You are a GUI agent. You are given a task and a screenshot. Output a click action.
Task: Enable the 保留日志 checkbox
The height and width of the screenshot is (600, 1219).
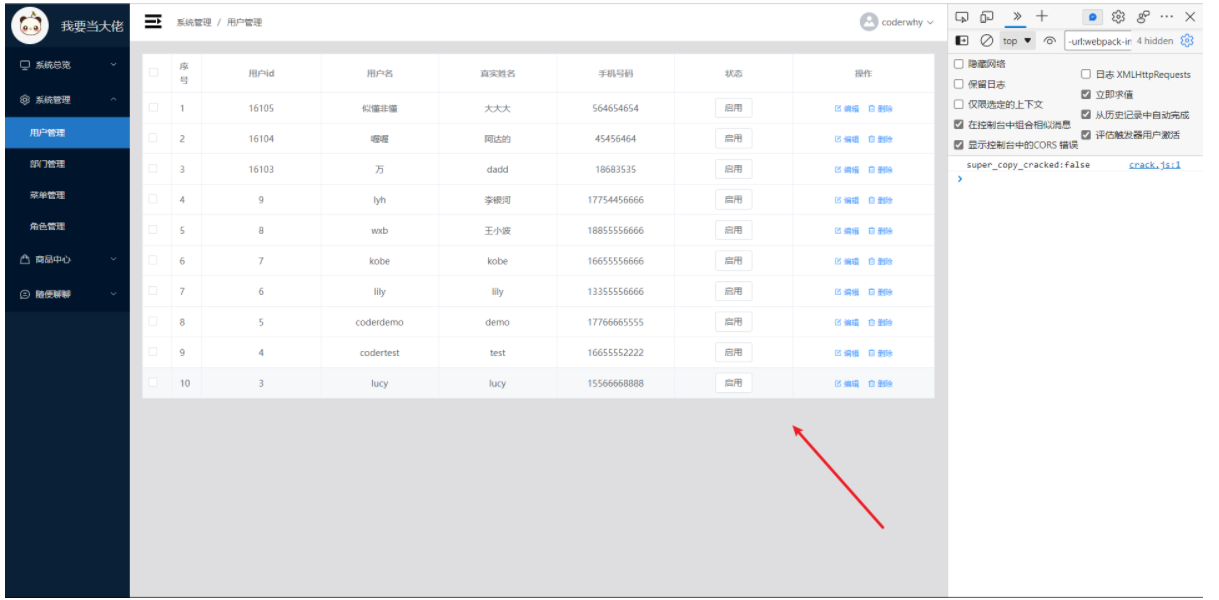coord(959,84)
